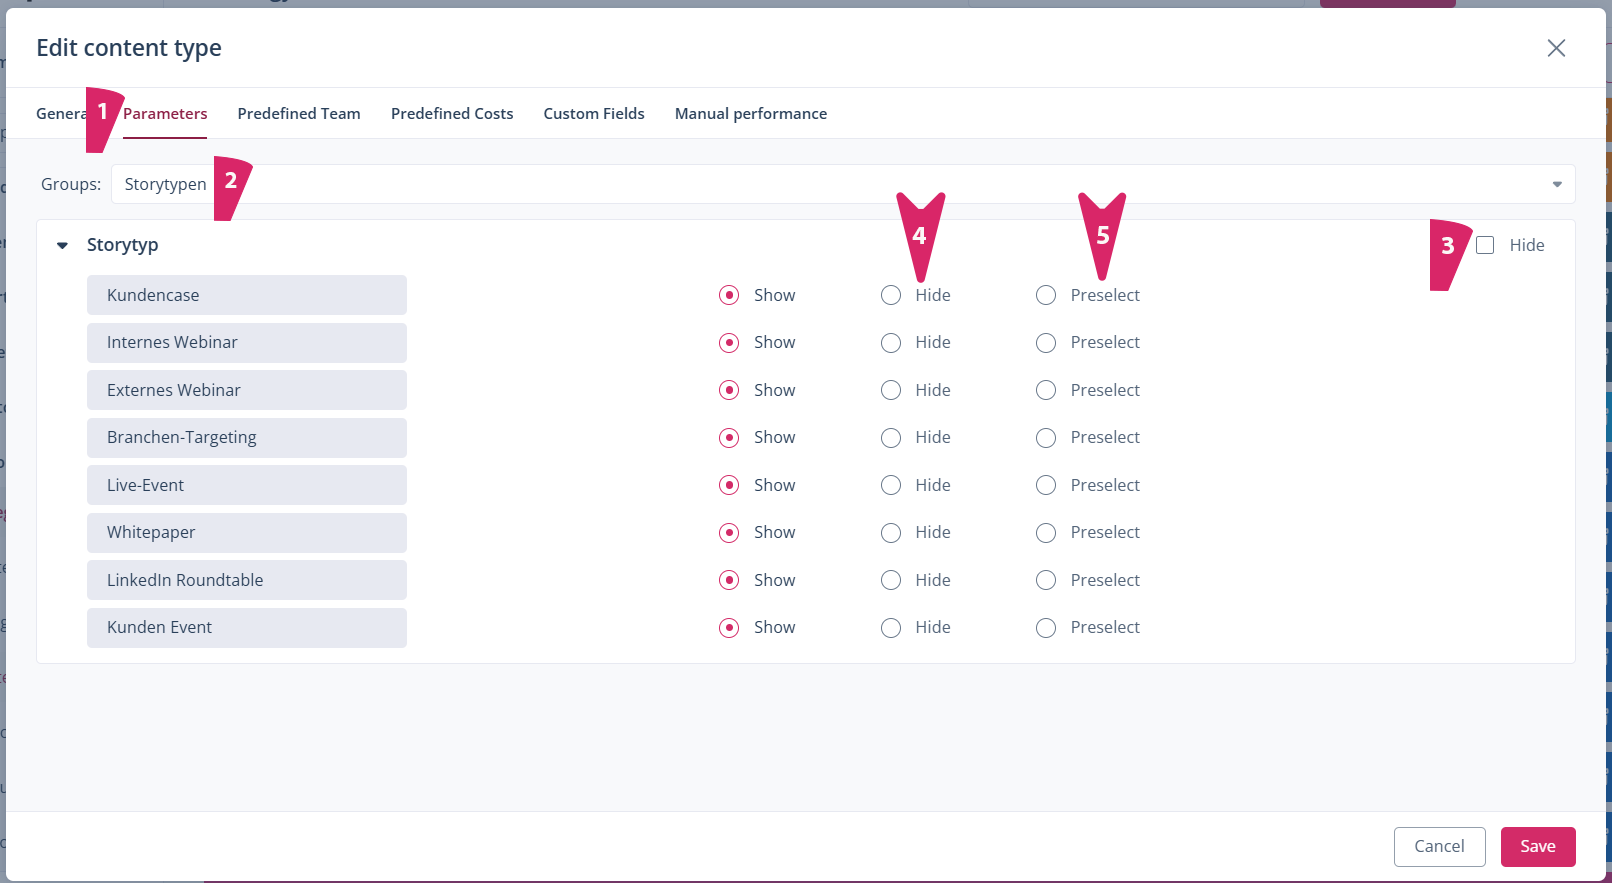Select Preselect for Internes Webinar
The height and width of the screenshot is (883, 1612).
(x=1046, y=343)
